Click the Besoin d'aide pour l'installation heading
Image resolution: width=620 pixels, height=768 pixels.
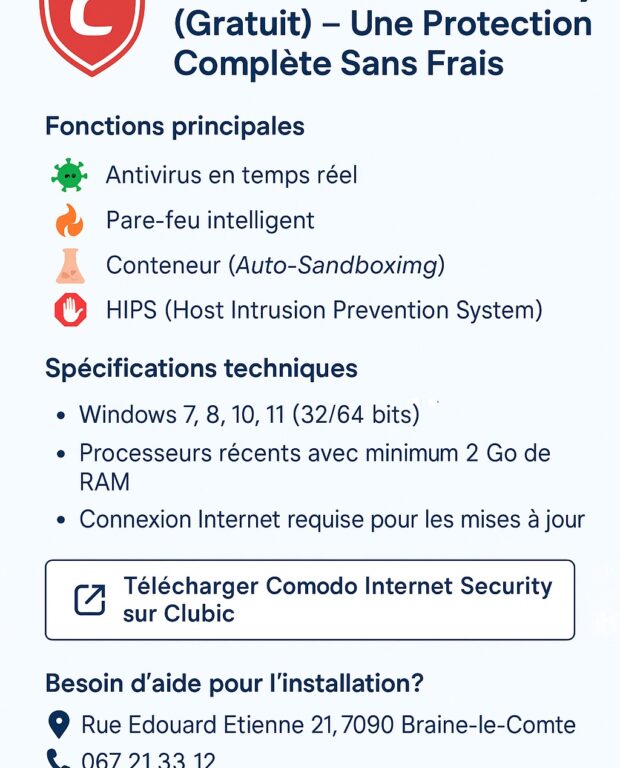click(x=234, y=683)
